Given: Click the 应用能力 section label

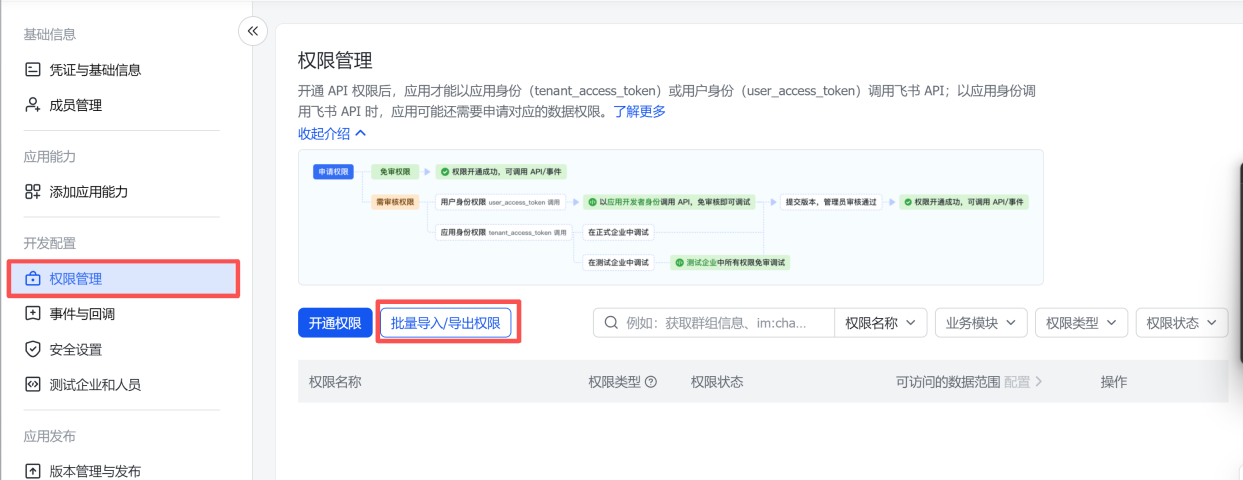Looking at the screenshot, I should [50, 157].
